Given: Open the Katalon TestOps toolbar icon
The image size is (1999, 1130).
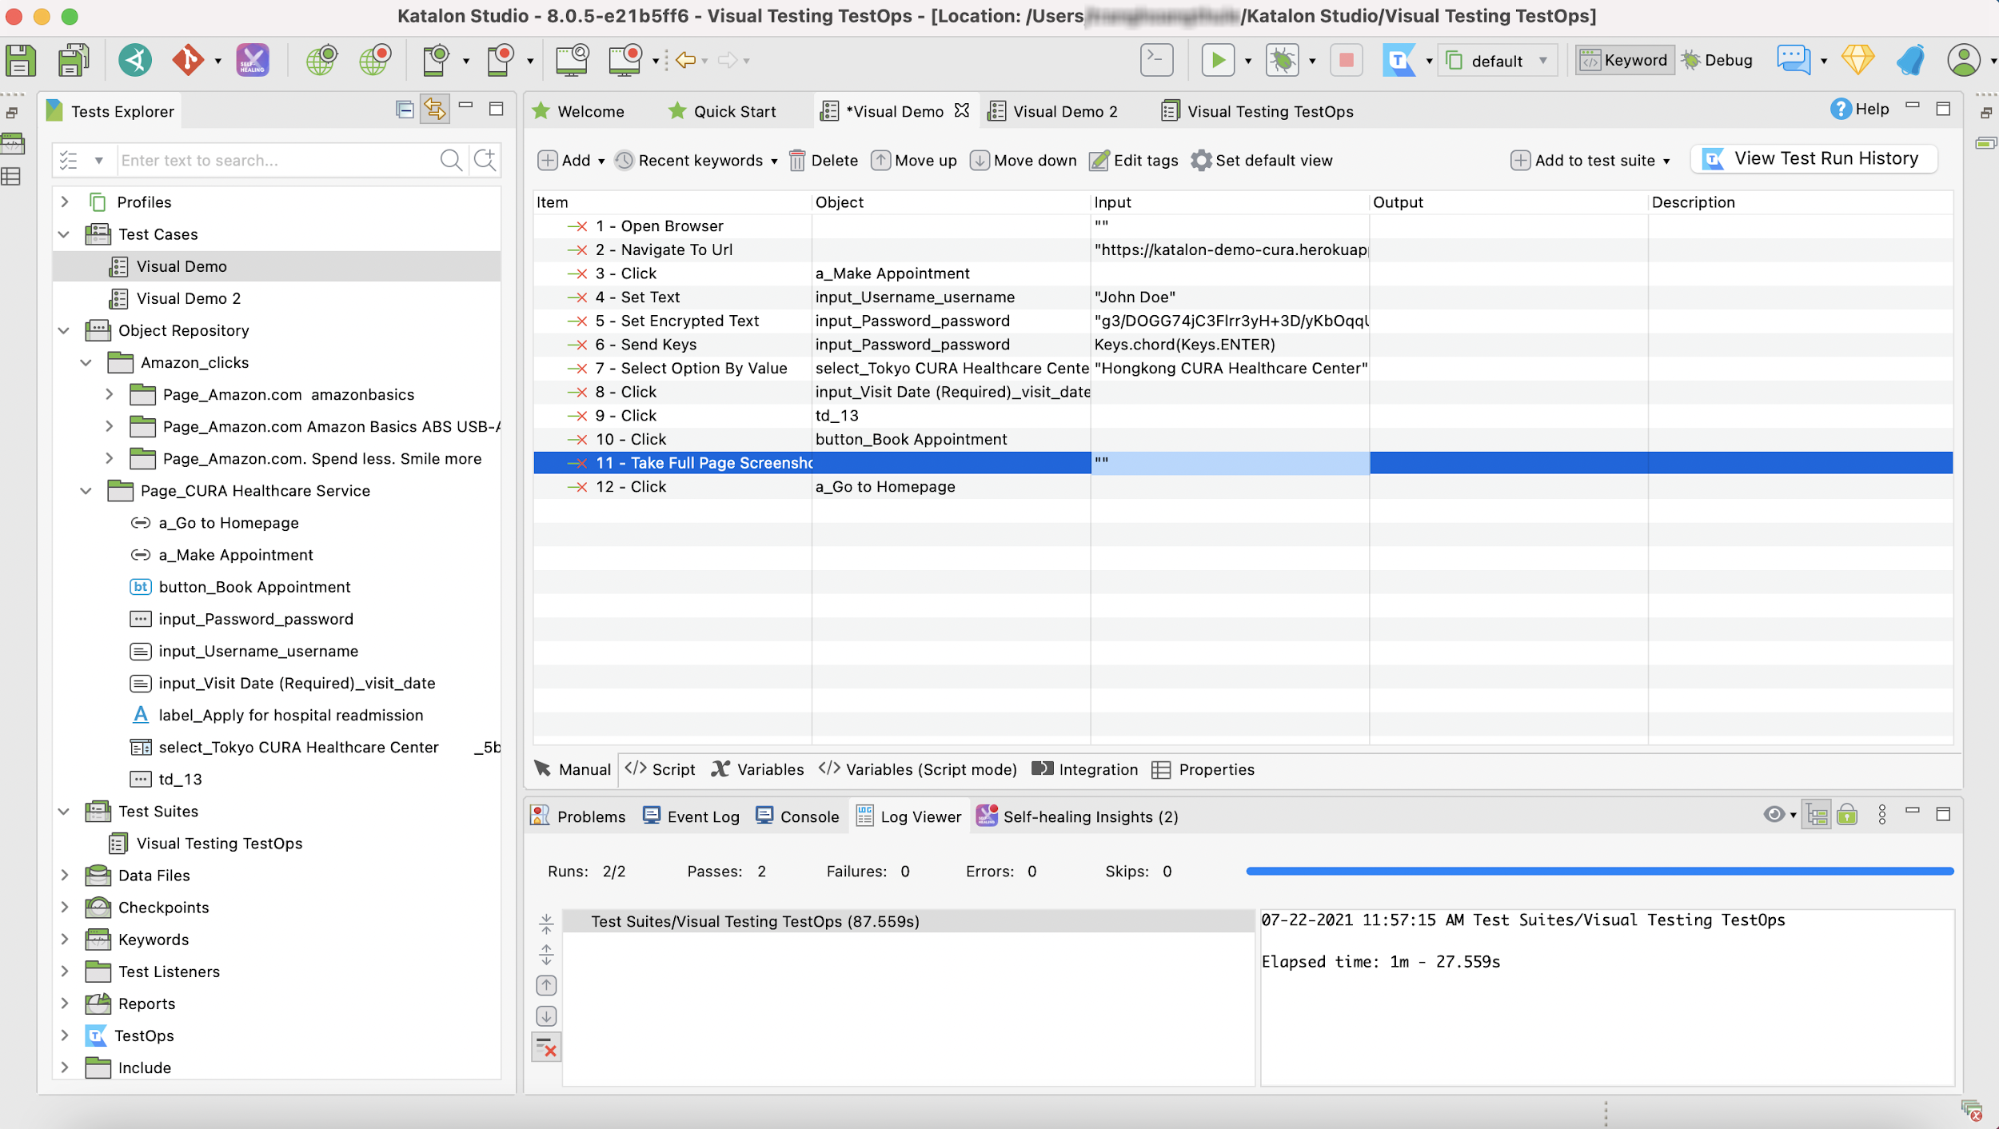Looking at the screenshot, I should [x=135, y=60].
